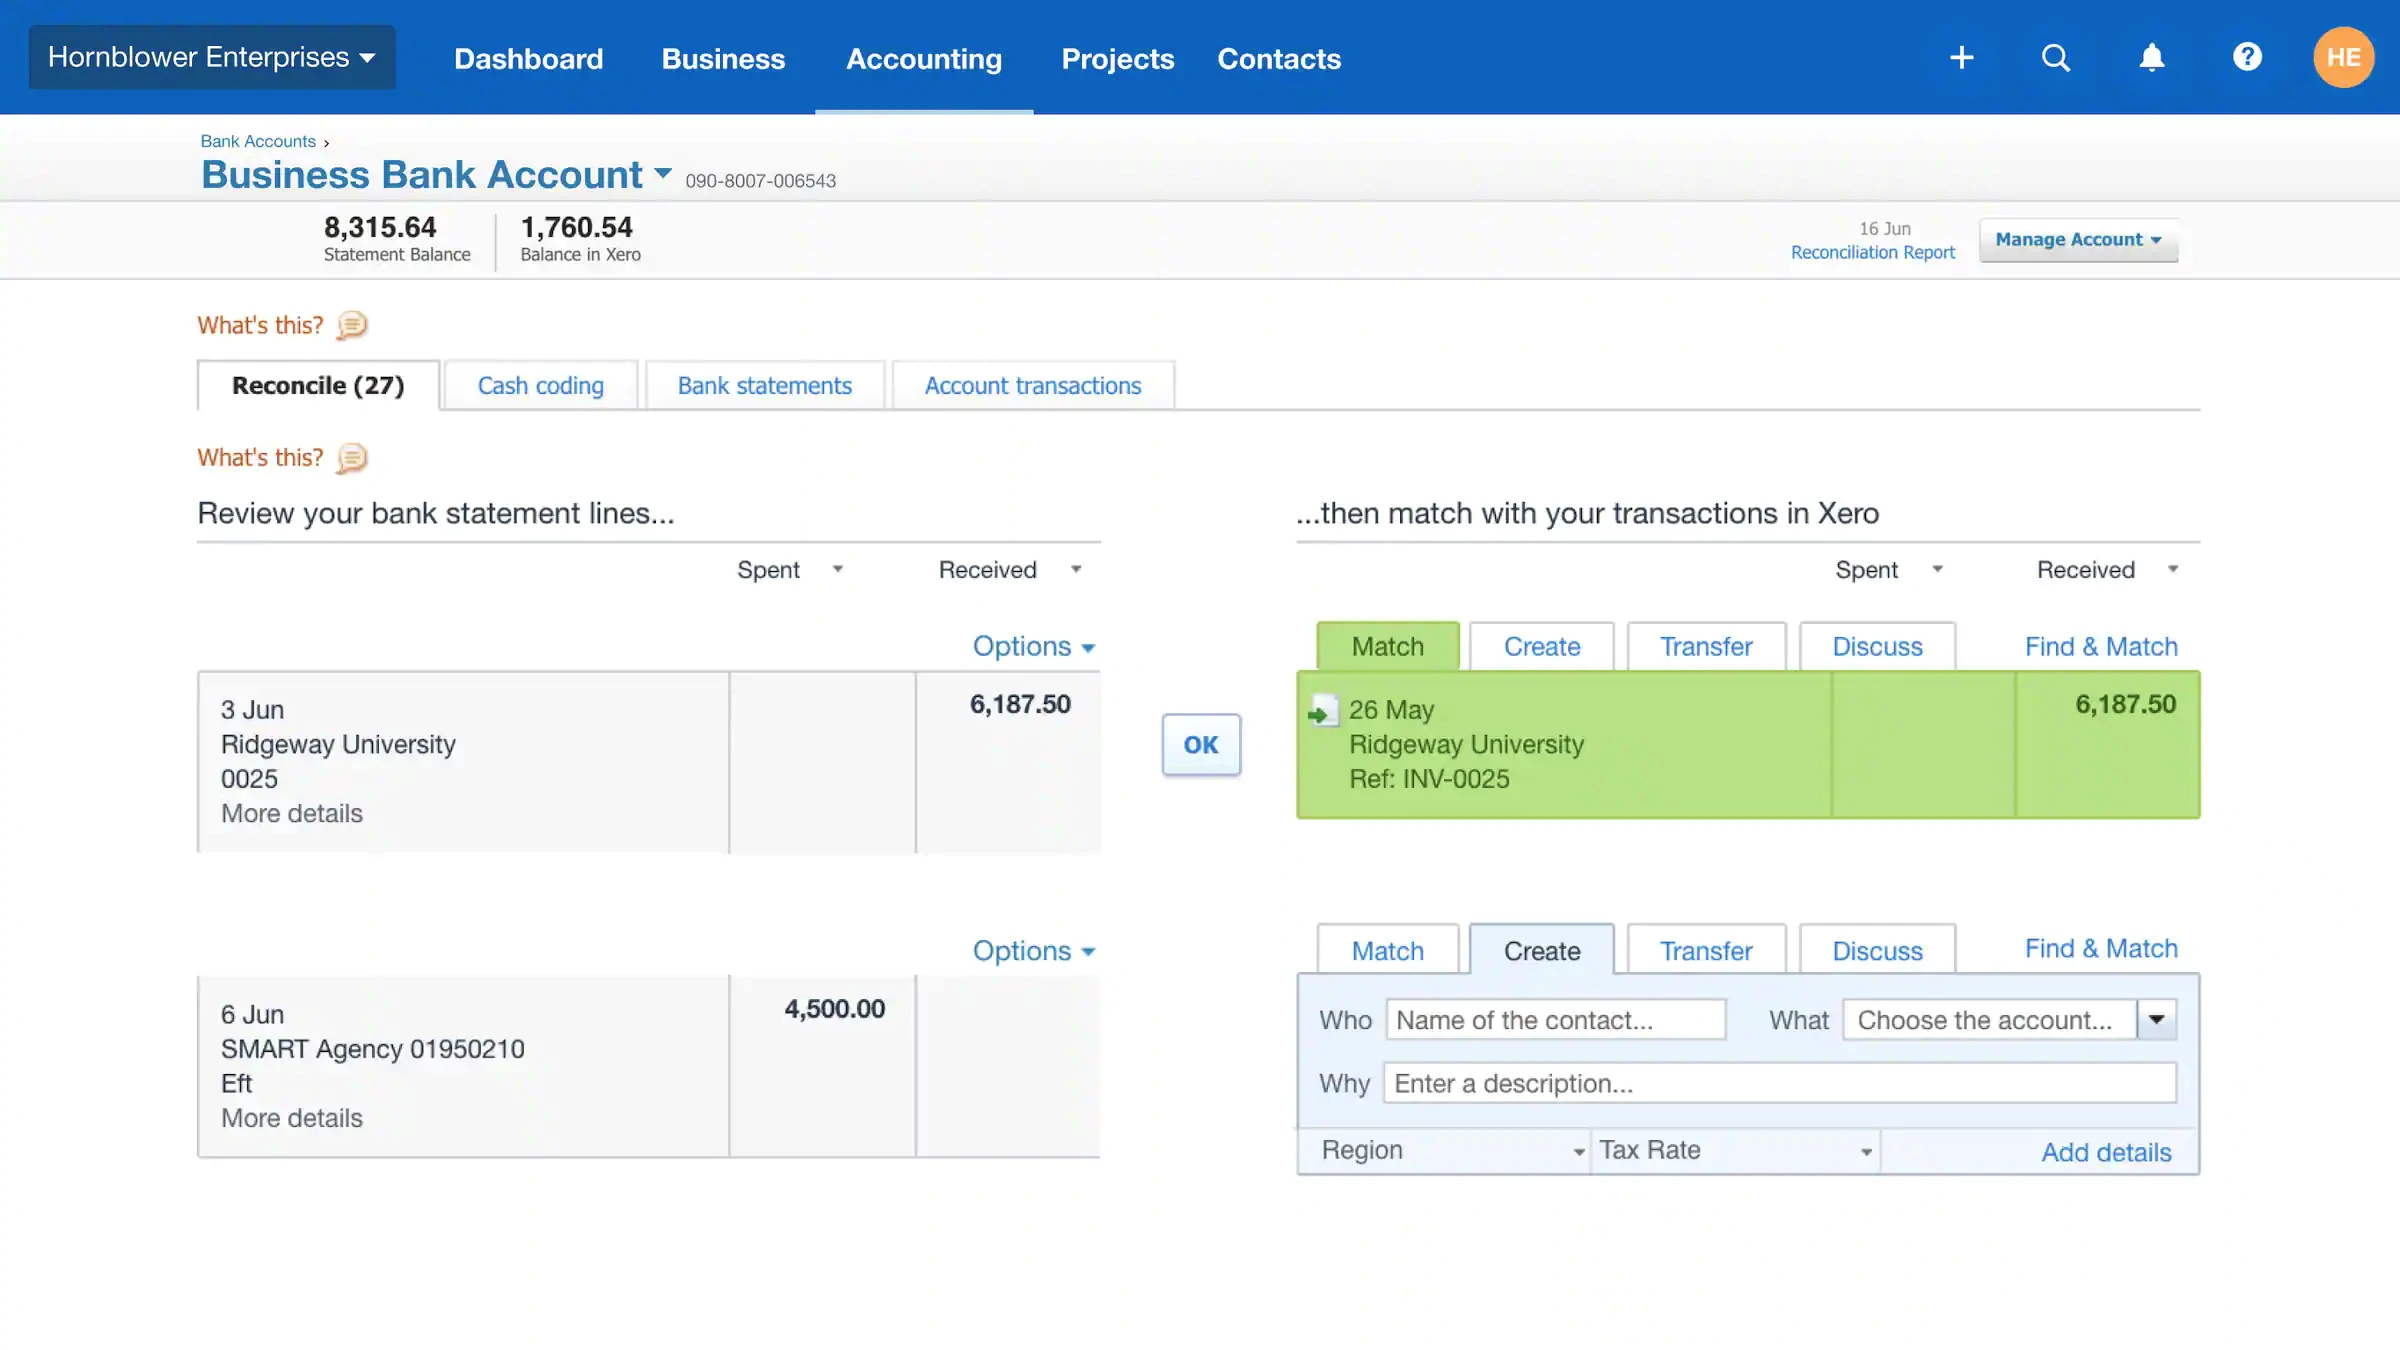The height and width of the screenshot is (1350, 2400).
Task: Click green match arrow on Ridgeway transaction
Action: [x=1322, y=712]
